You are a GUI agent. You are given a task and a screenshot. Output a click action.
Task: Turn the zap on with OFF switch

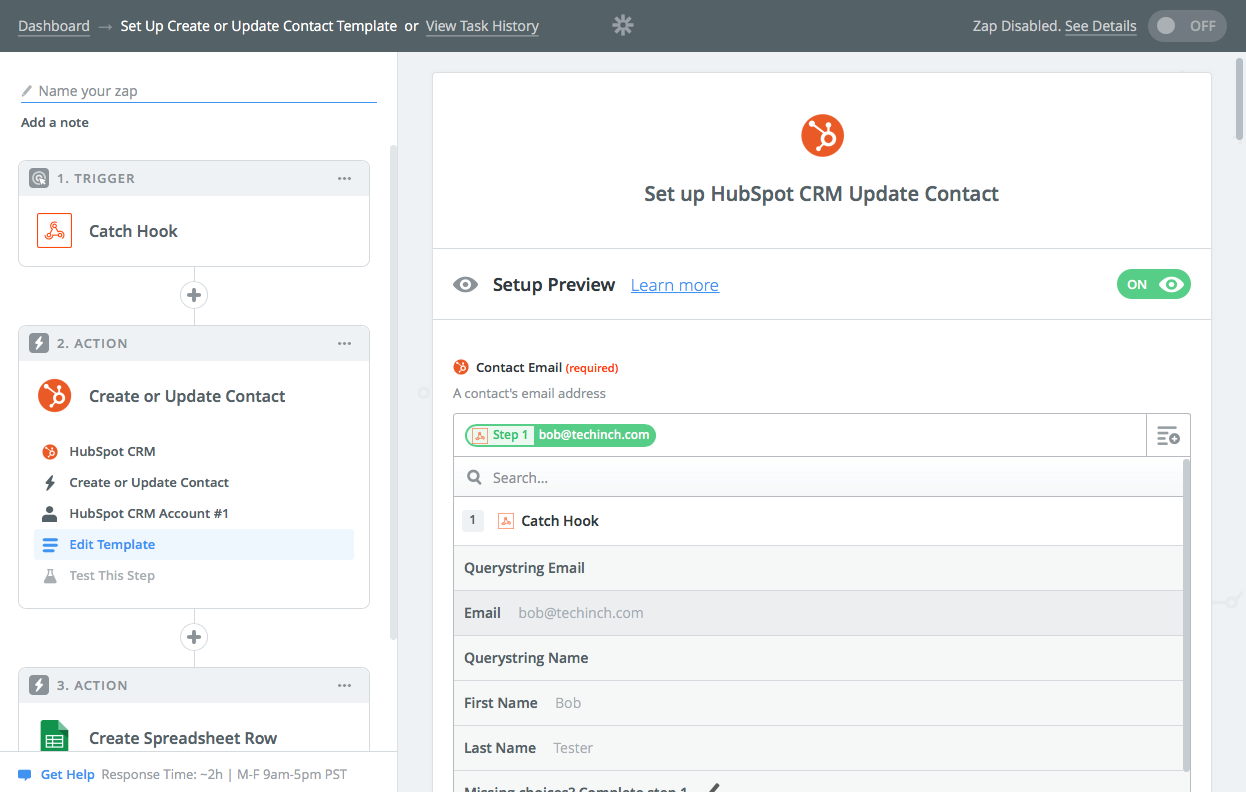click(x=1188, y=26)
